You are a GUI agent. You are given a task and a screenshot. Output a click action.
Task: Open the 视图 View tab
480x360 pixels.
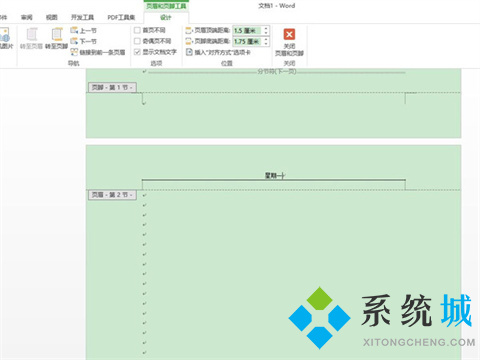(x=51, y=17)
